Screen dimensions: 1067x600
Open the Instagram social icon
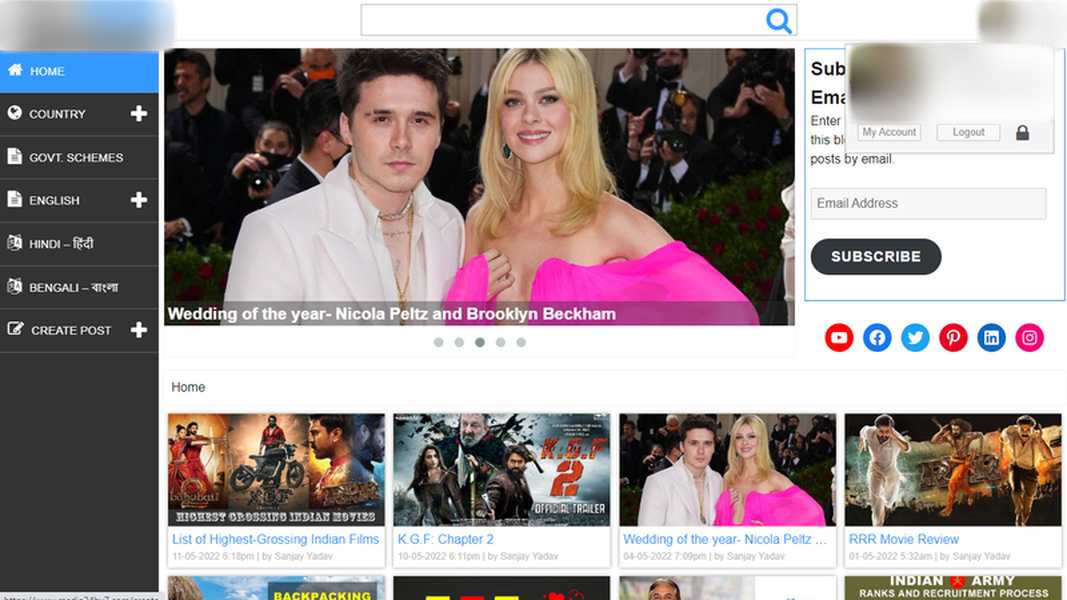pos(1030,337)
